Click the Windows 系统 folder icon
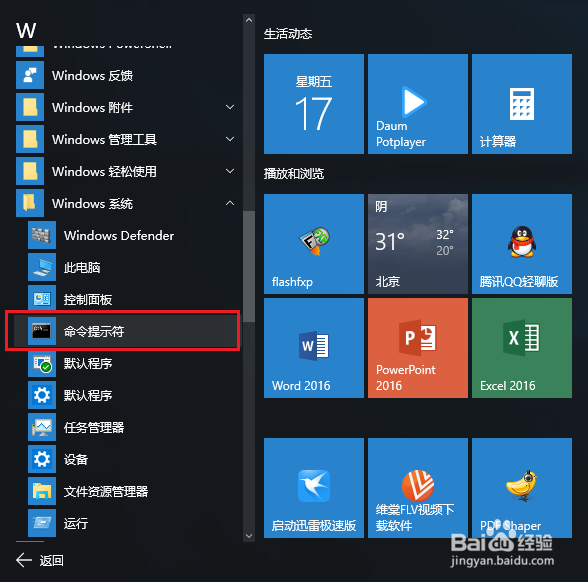The image size is (588, 582). click(x=30, y=203)
